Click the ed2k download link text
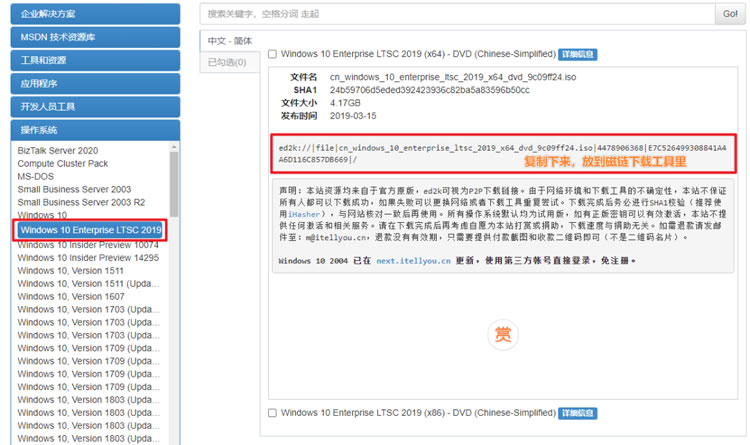This screenshot has width=750, height=445. click(x=502, y=154)
